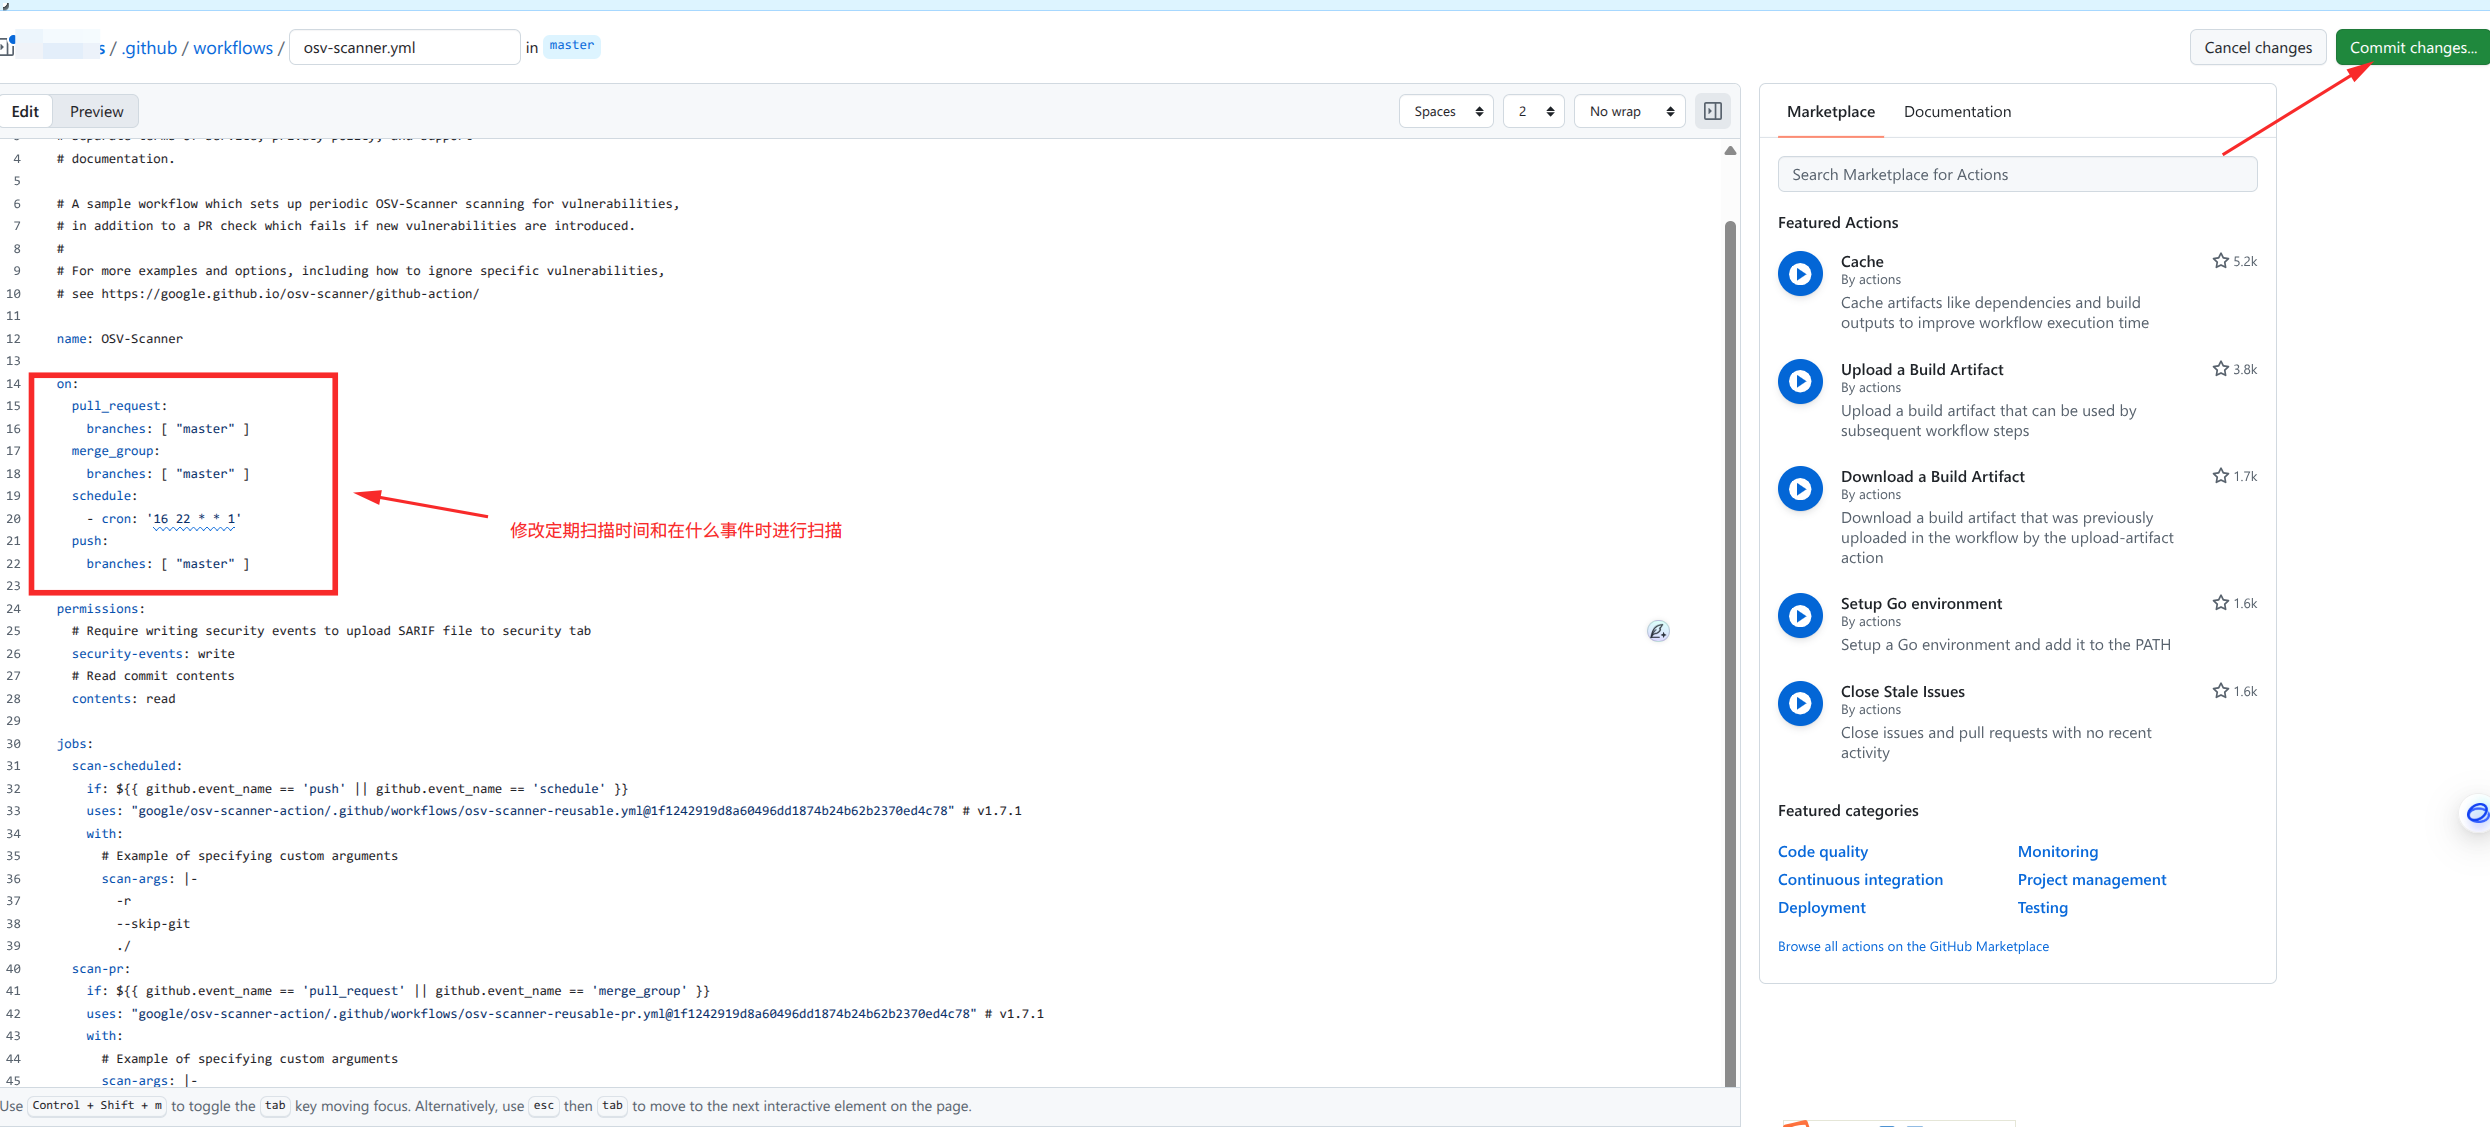This screenshot has height=1127, width=2490.
Task: Switch the editor to Preview mode
Action: coord(96,112)
